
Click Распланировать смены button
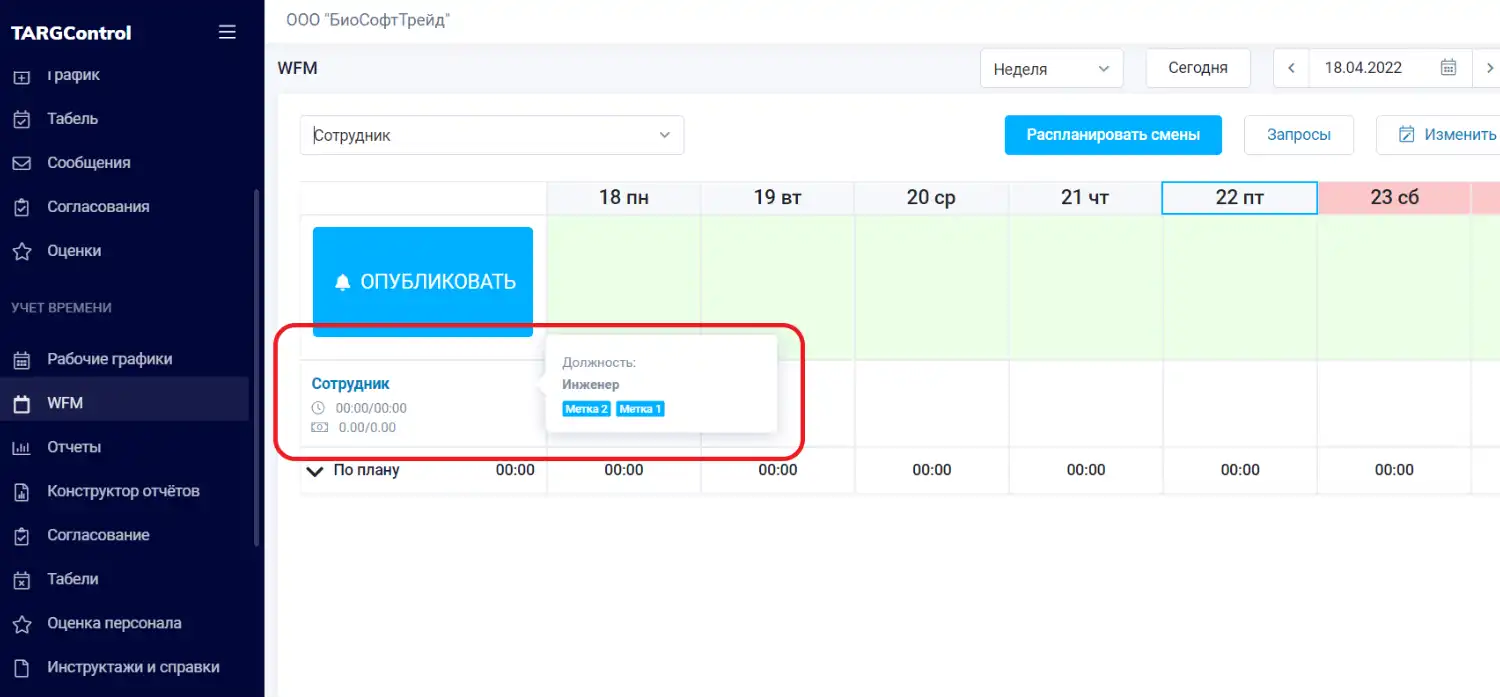[x=1113, y=135]
